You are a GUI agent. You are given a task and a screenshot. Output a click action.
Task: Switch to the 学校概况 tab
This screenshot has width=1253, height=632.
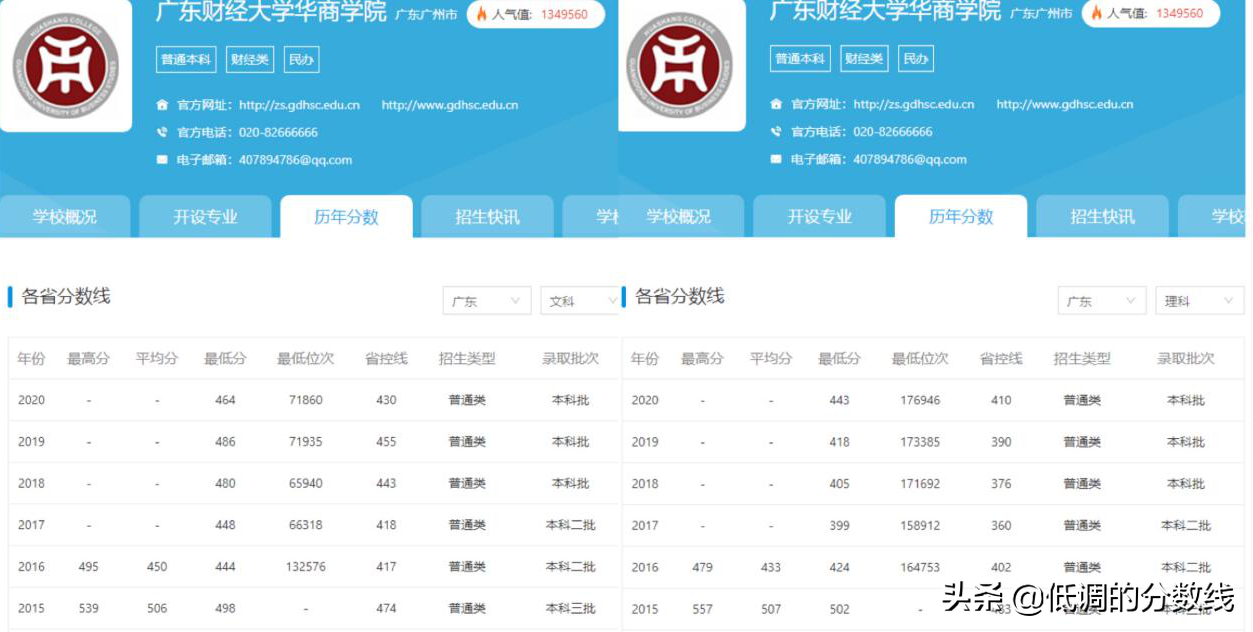(65, 216)
